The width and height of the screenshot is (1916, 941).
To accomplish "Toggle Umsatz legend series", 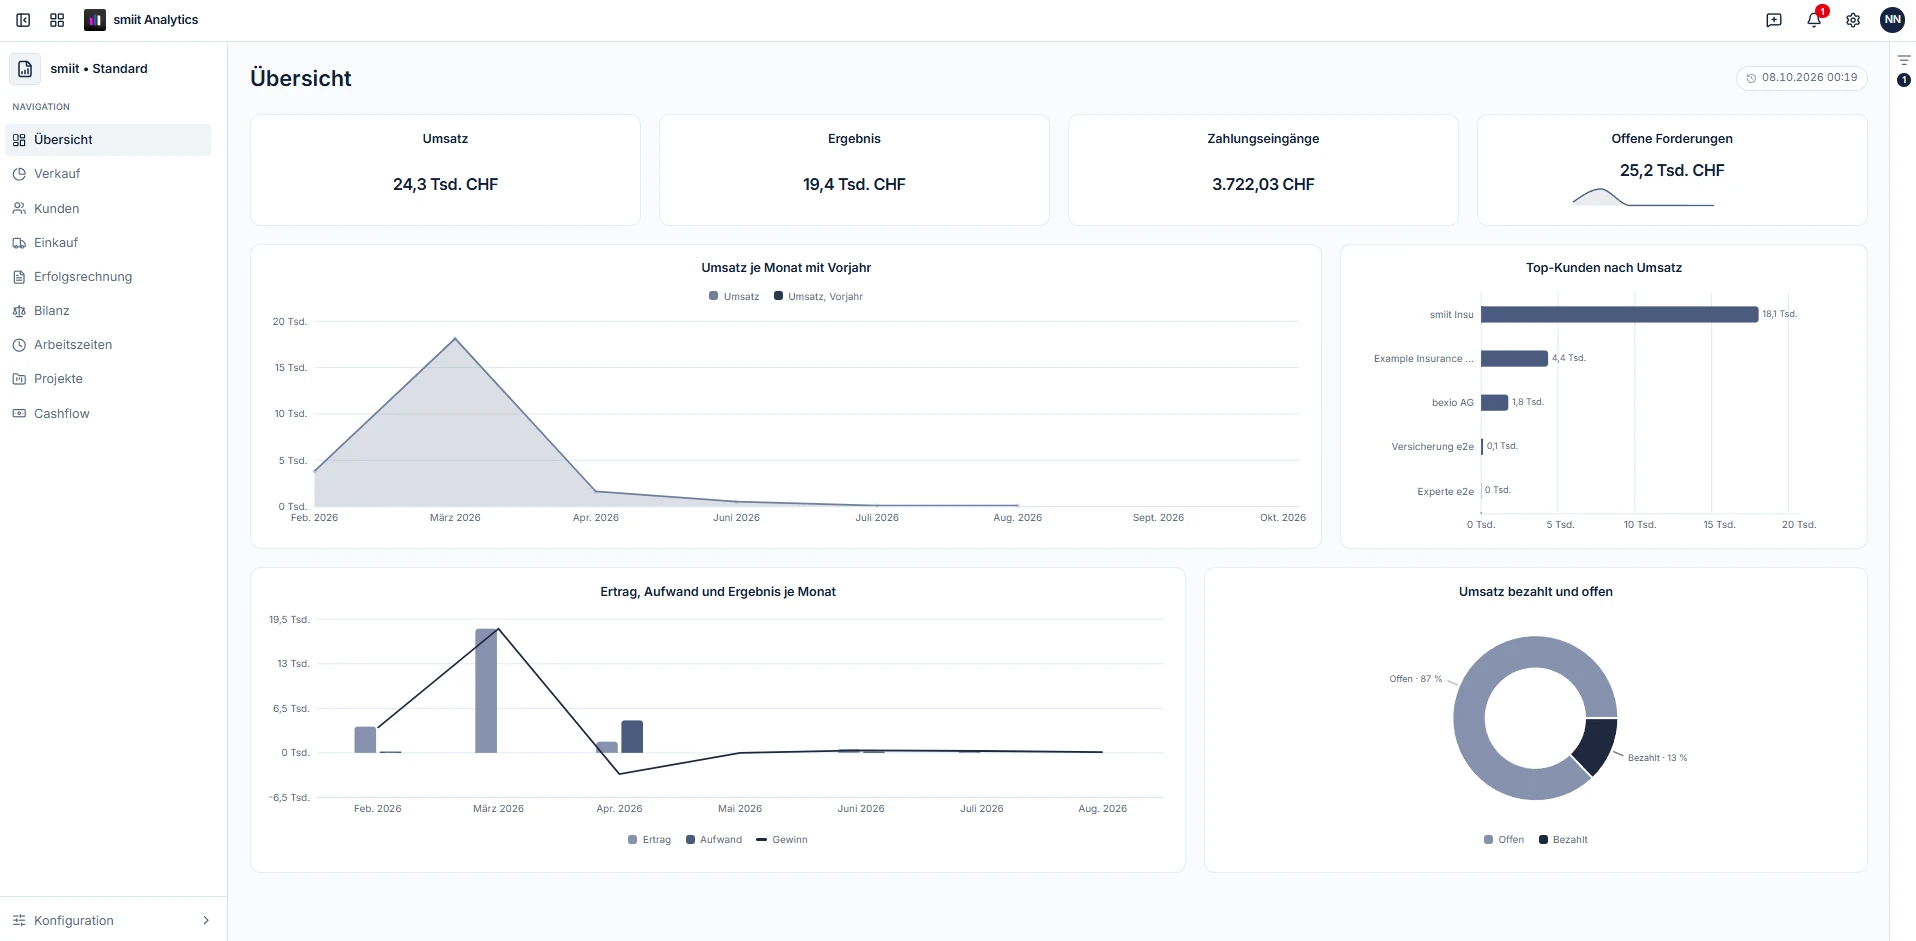I will point(734,297).
